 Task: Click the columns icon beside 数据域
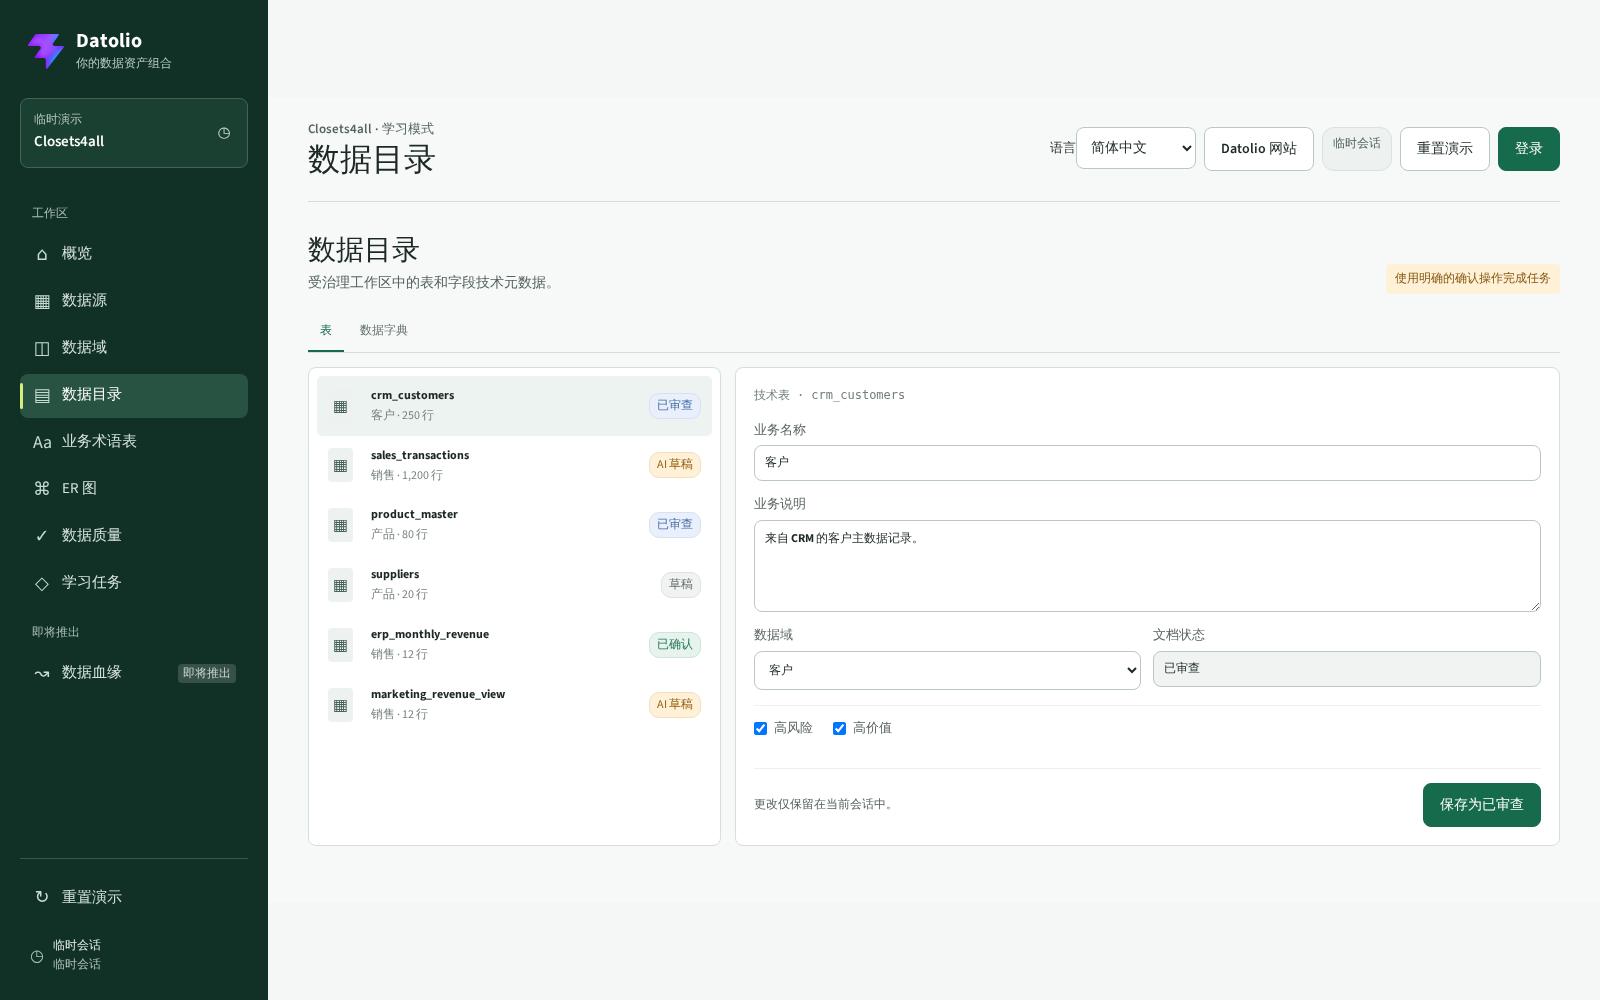(x=42, y=348)
